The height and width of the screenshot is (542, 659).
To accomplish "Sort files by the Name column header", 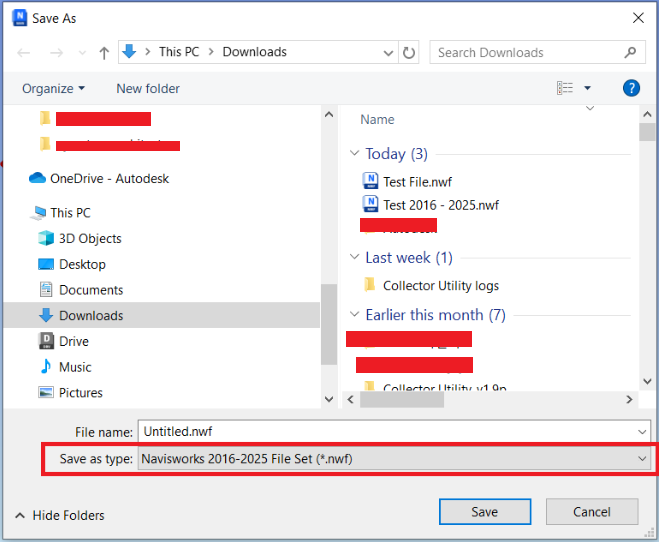I will (377, 120).
